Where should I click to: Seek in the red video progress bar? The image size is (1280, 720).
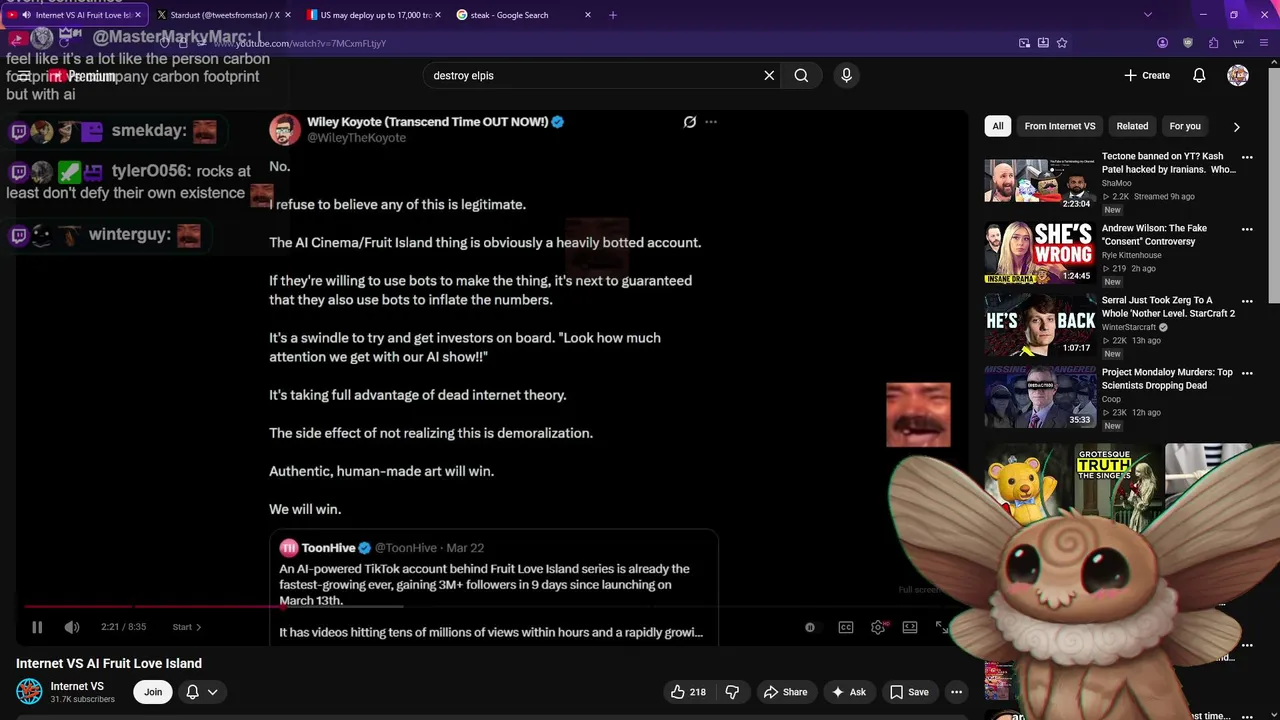490,606
